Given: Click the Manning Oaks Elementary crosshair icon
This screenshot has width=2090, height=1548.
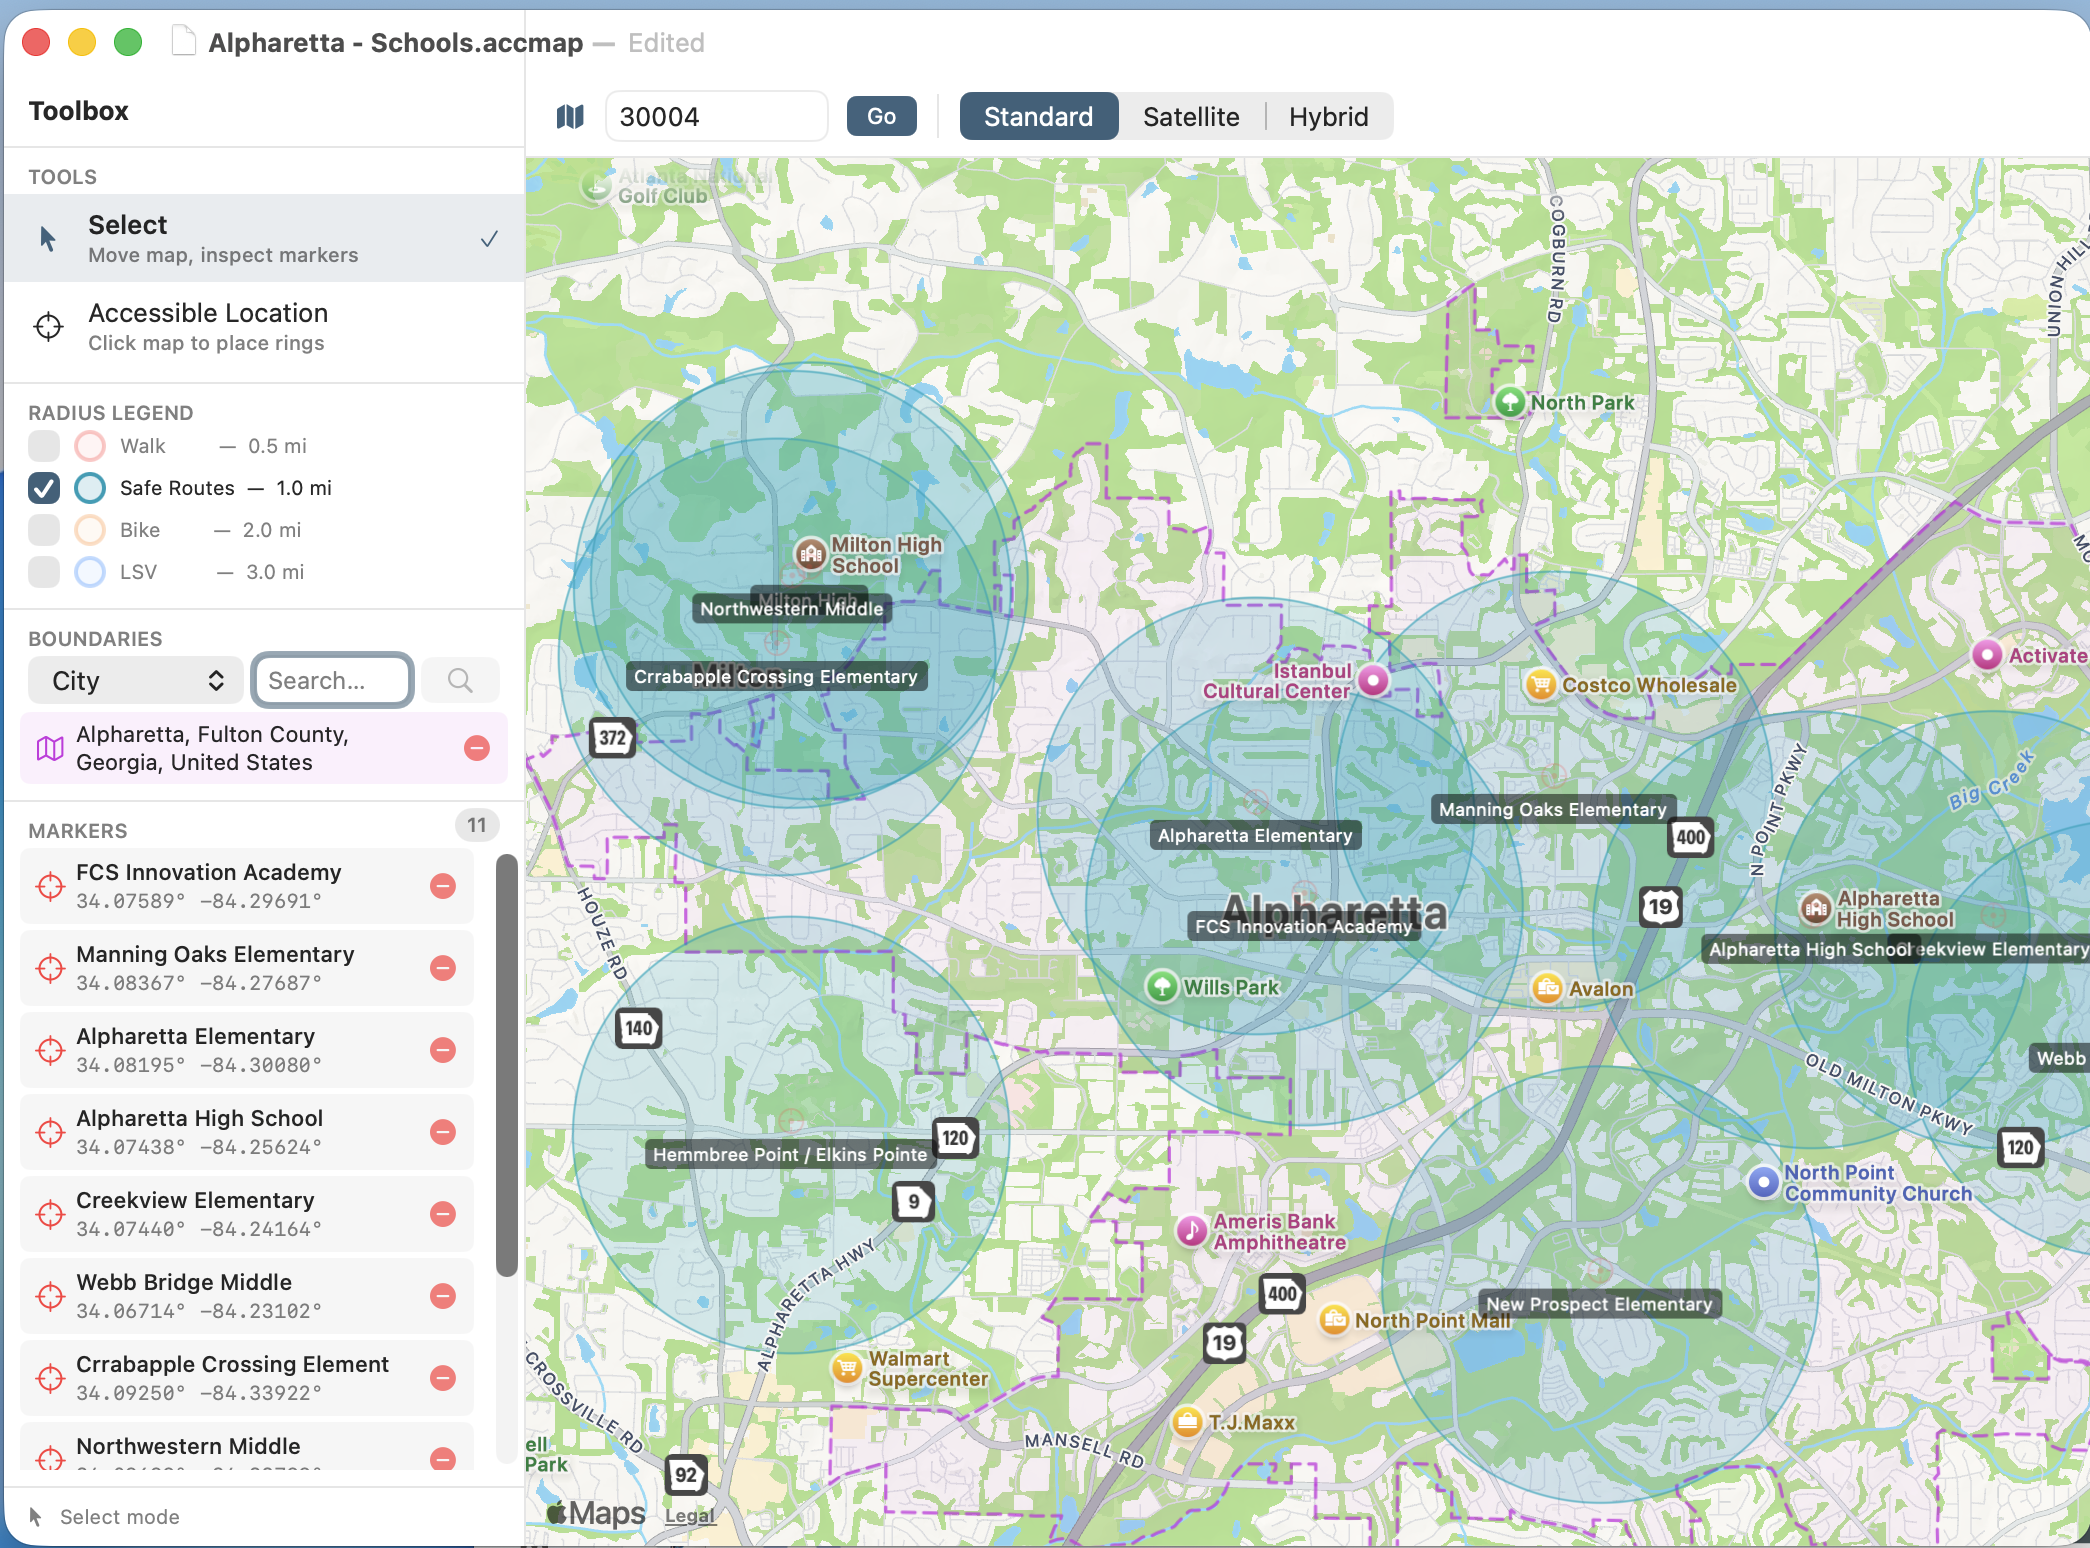Looking at the screenshot, I should (50, 968).
